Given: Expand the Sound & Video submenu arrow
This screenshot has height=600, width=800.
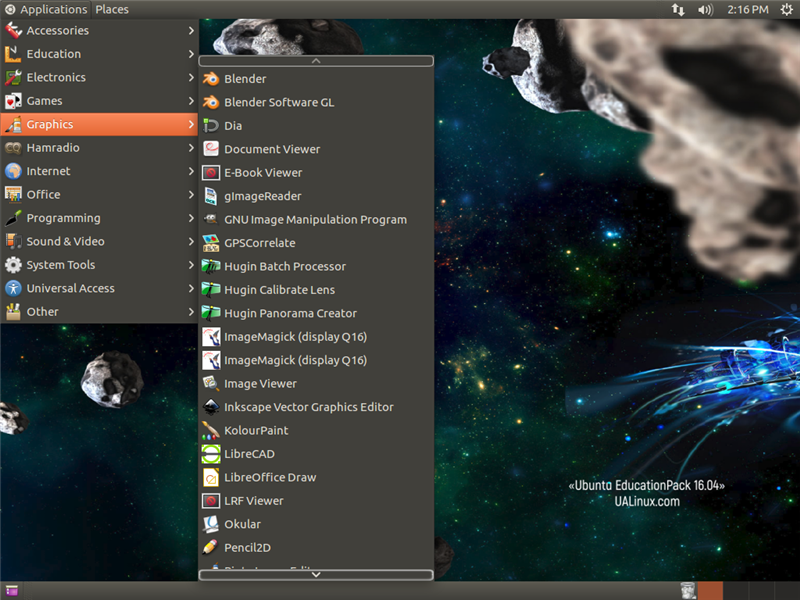Looking at the screenshot, I should (191, 242).
